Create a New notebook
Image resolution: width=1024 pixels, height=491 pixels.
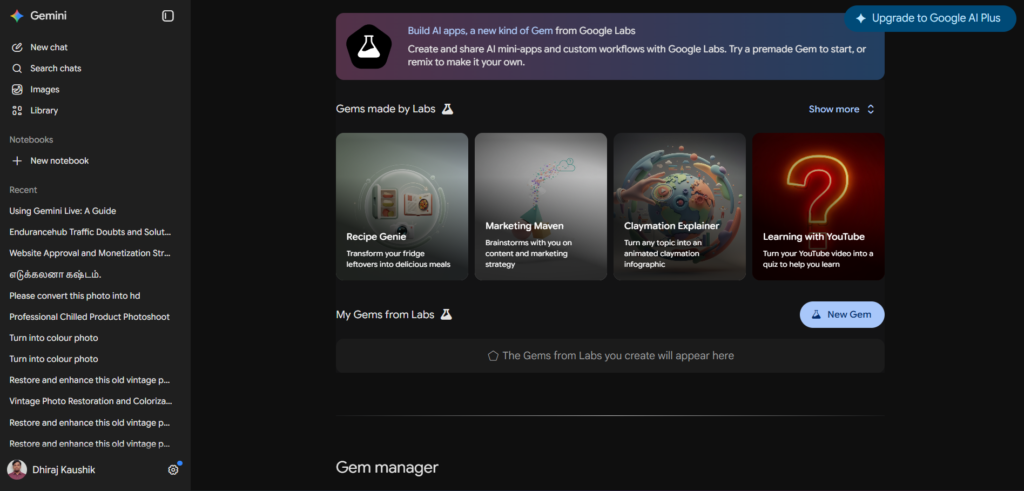coord(95,161)
